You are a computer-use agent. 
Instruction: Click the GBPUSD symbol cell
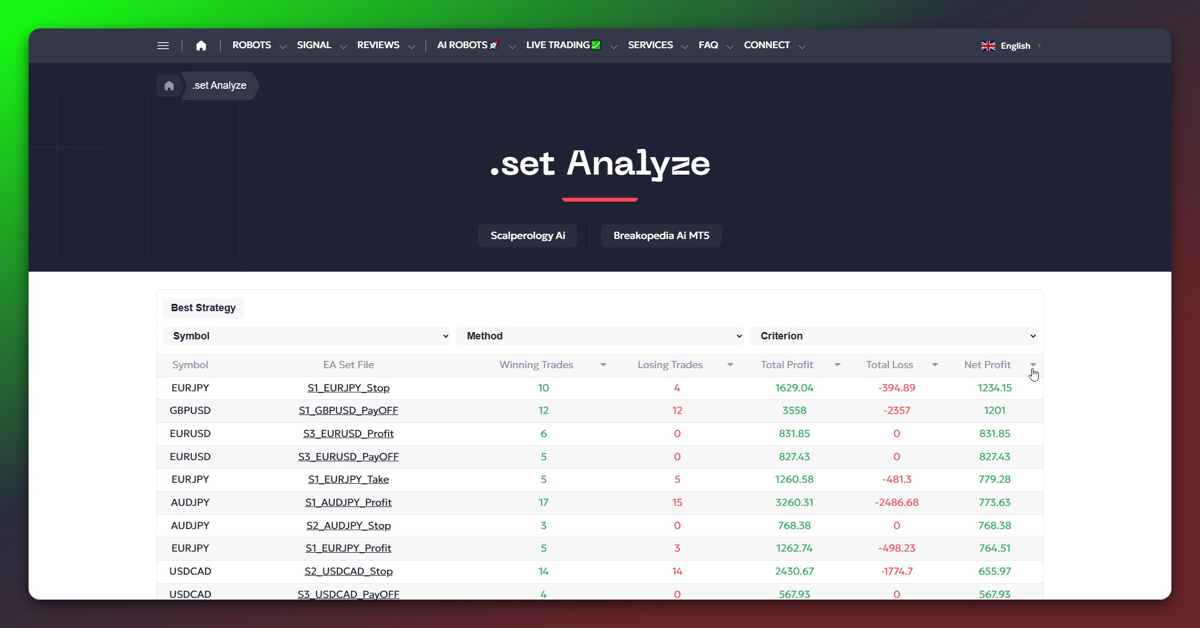pyautogui.click(x=190, y=411)
